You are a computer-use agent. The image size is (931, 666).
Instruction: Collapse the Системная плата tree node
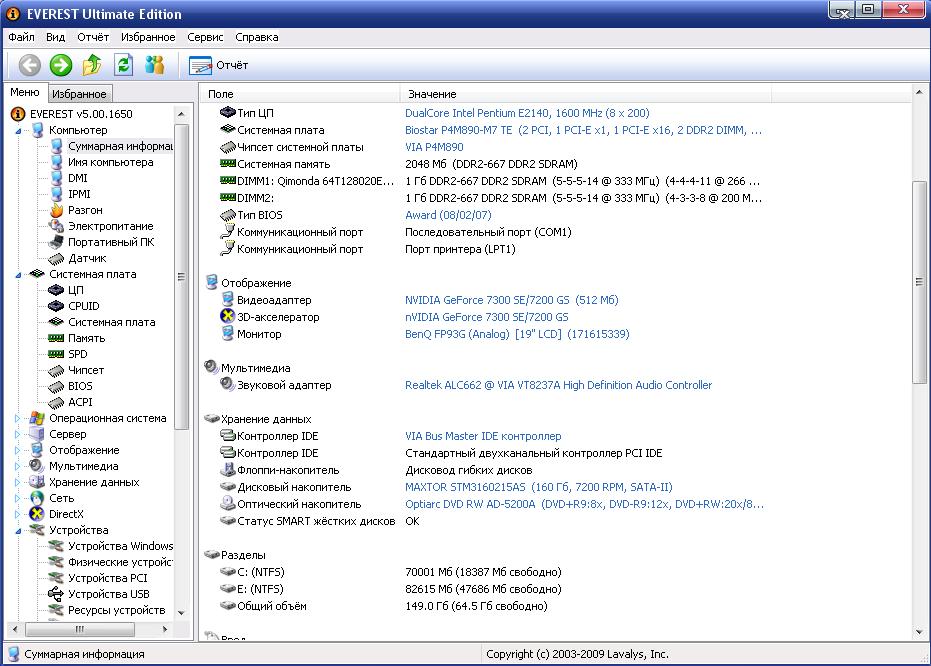(18, 274)
